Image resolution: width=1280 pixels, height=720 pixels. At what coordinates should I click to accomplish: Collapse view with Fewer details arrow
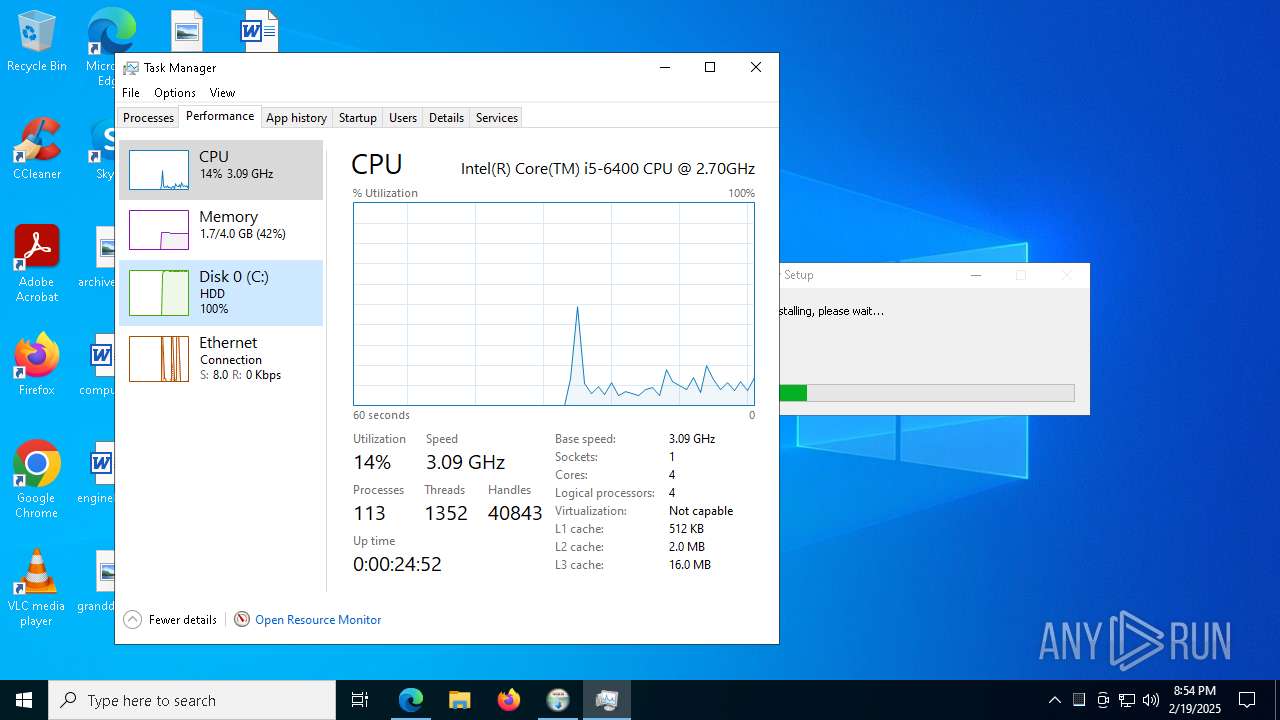[132, 620]
